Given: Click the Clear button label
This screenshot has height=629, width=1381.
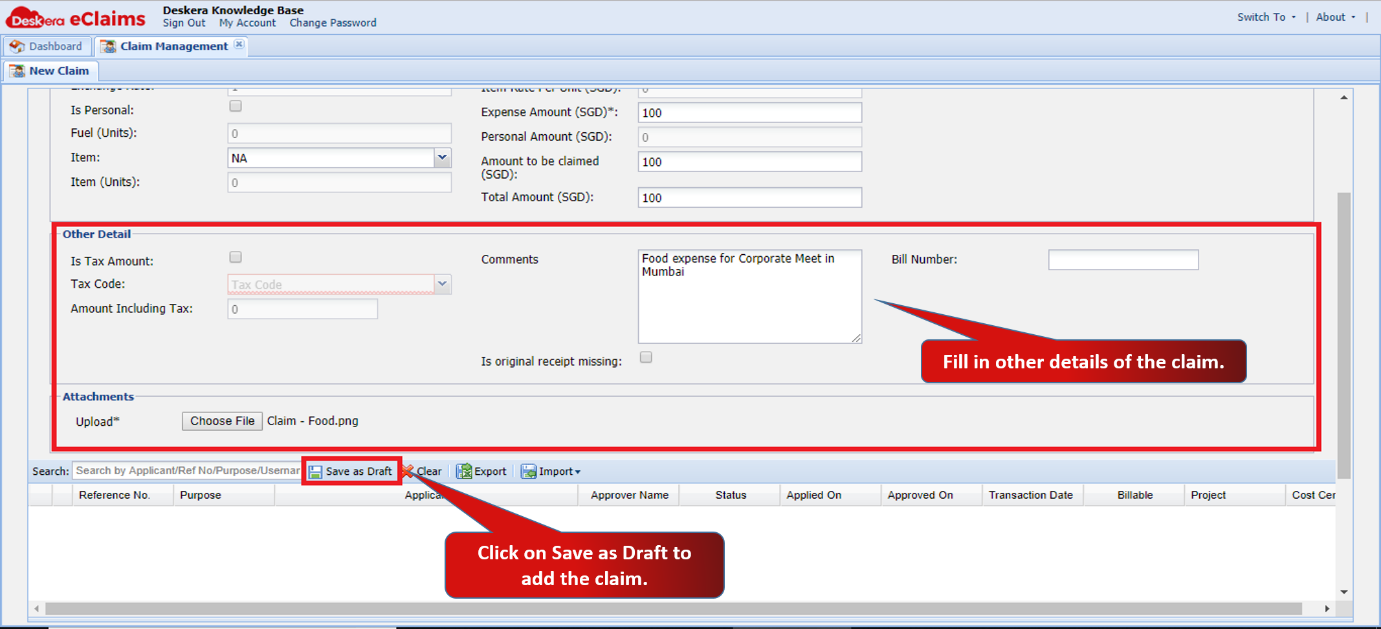Looking at the screenshot, I should click(429, 472).
